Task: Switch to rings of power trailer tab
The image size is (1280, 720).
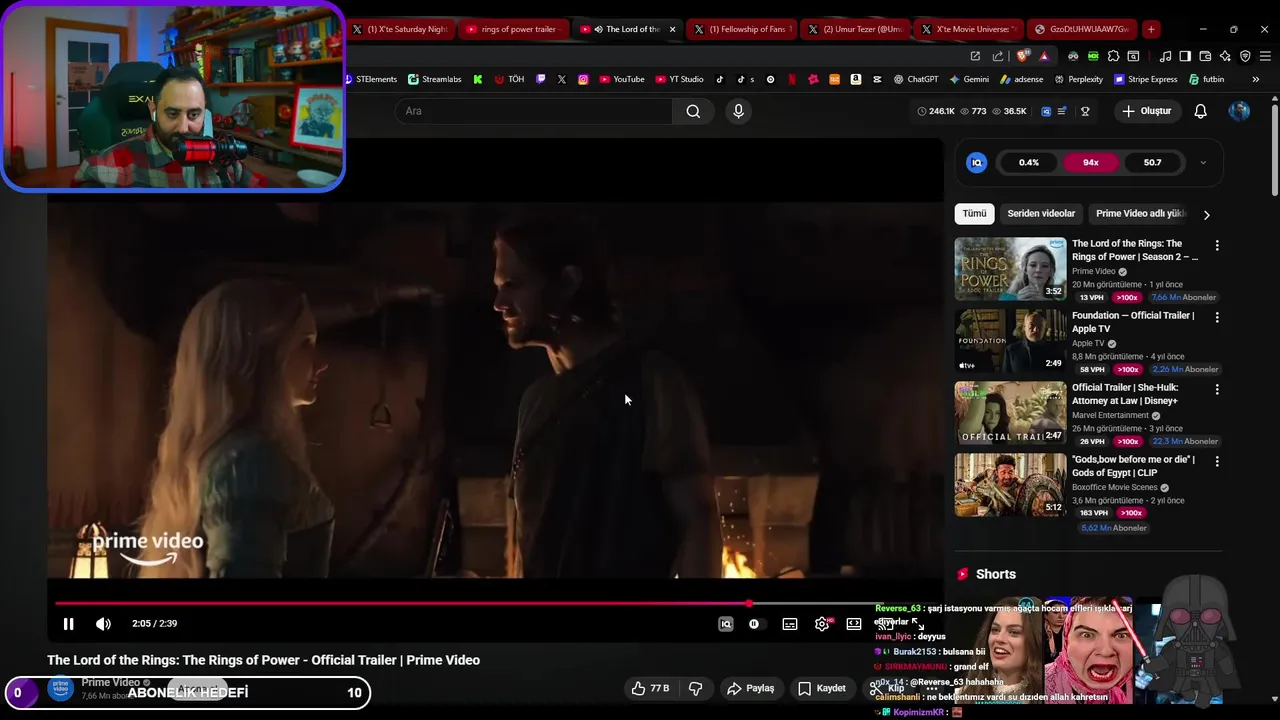Action: point(514,29)
